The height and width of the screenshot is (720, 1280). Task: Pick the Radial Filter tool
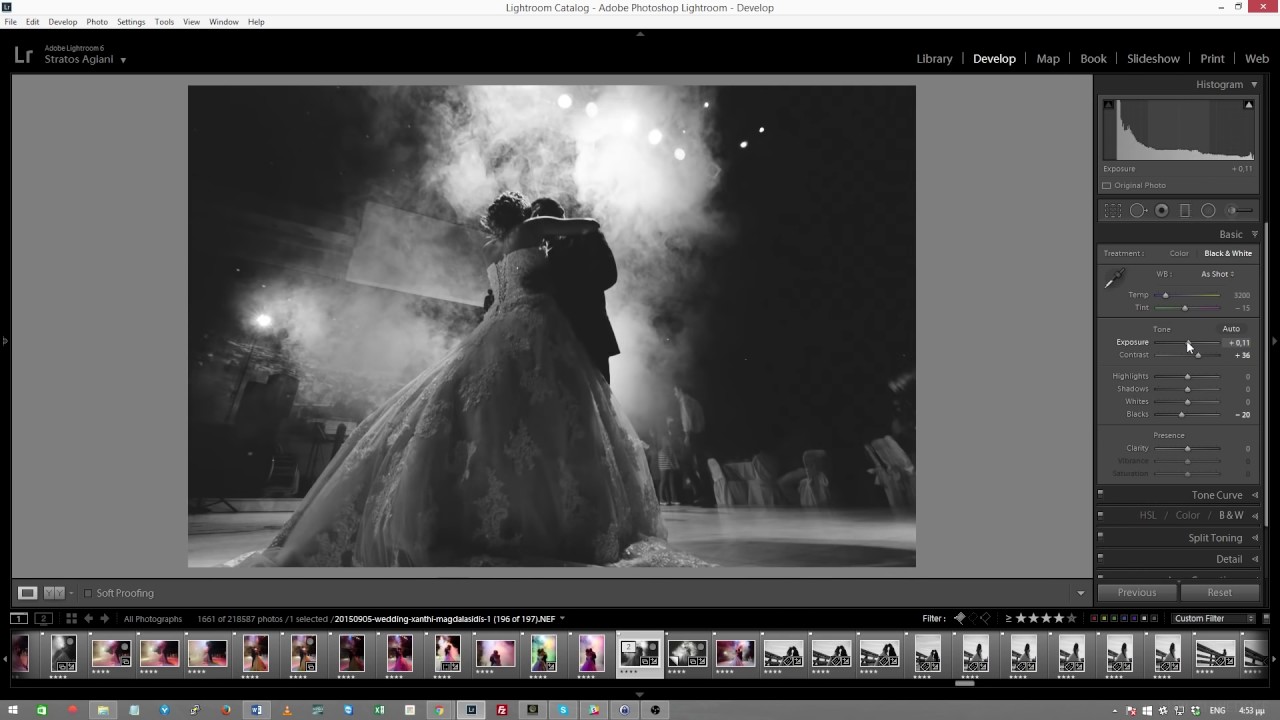click(x=1208, y=211)
